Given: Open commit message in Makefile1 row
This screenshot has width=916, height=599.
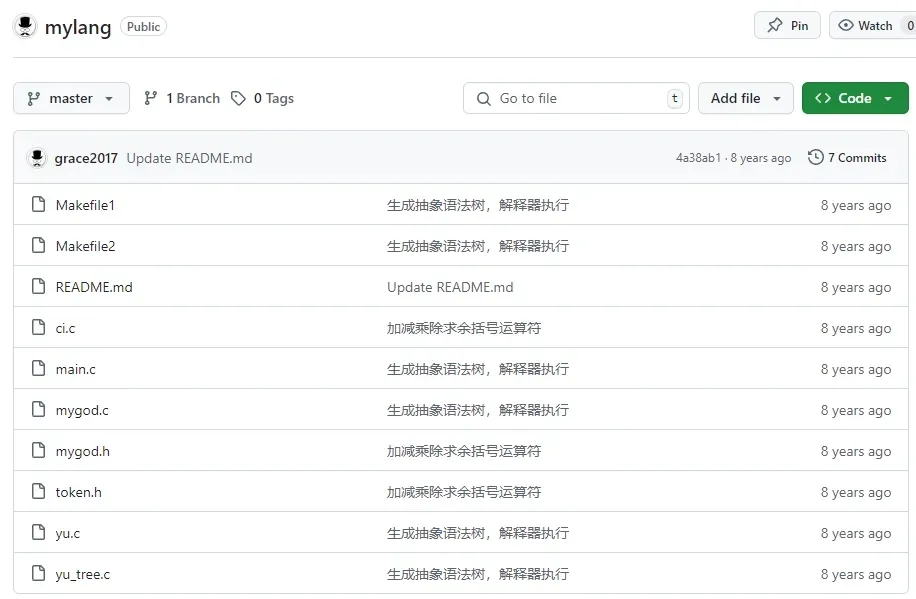Looking at the screenshot, I should (478, 205).
